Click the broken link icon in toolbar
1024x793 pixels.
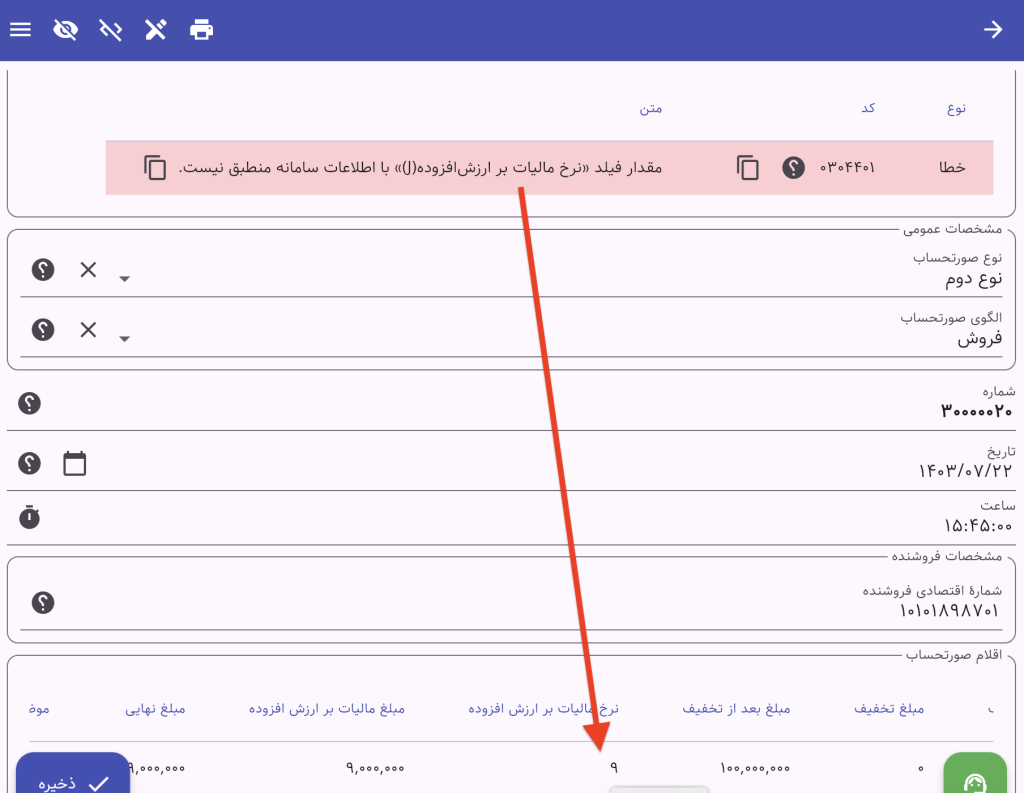110,30
